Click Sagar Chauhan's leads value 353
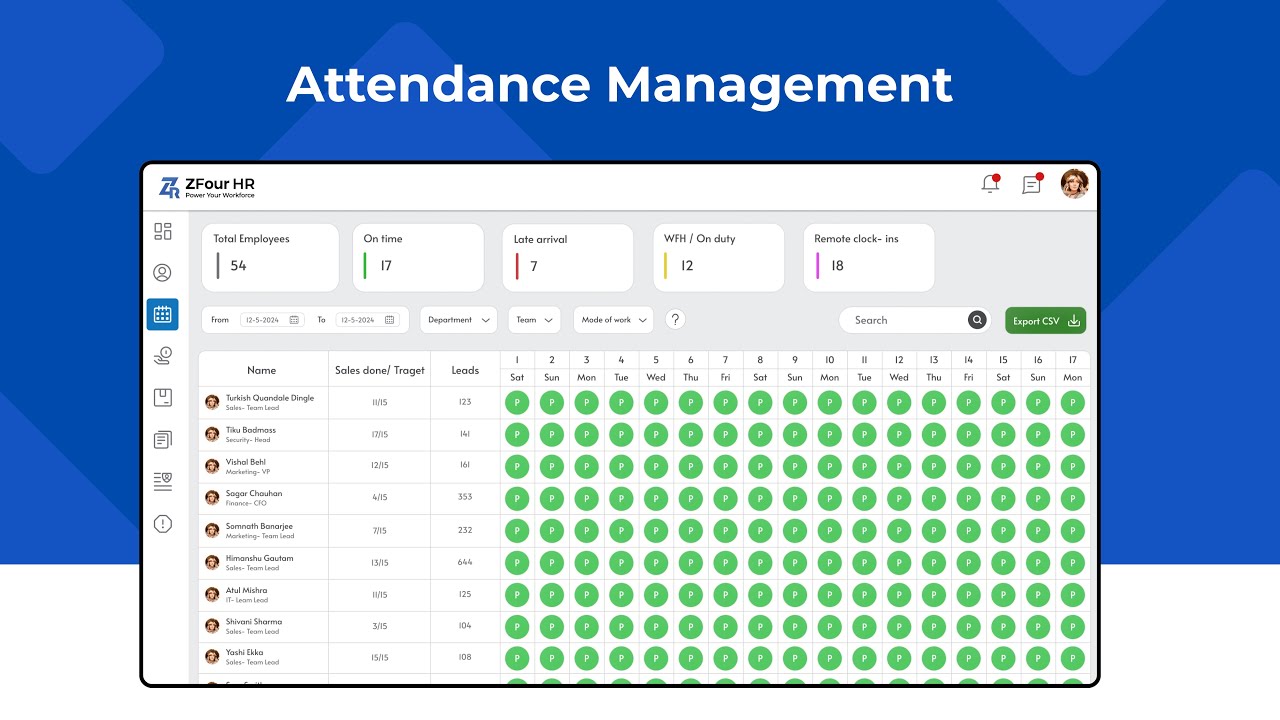Screen dimensions: 1280x720 465,498
